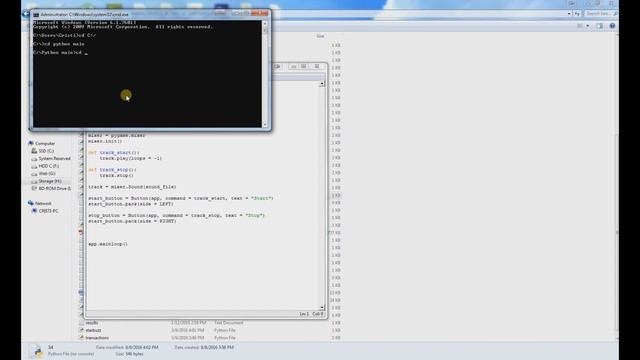Select Computer in the Explorer navigation pane

click(45, 143)
